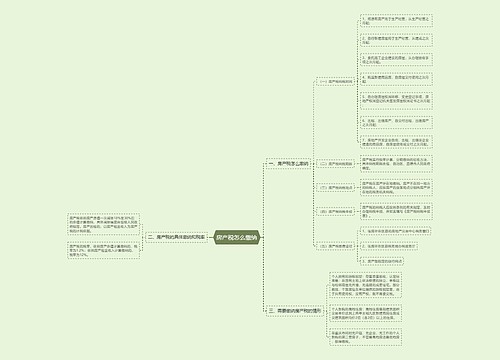Select branch 一、房产税怎么缴纳
This screenshot has width=500, height=360.
tap(289, 164)
